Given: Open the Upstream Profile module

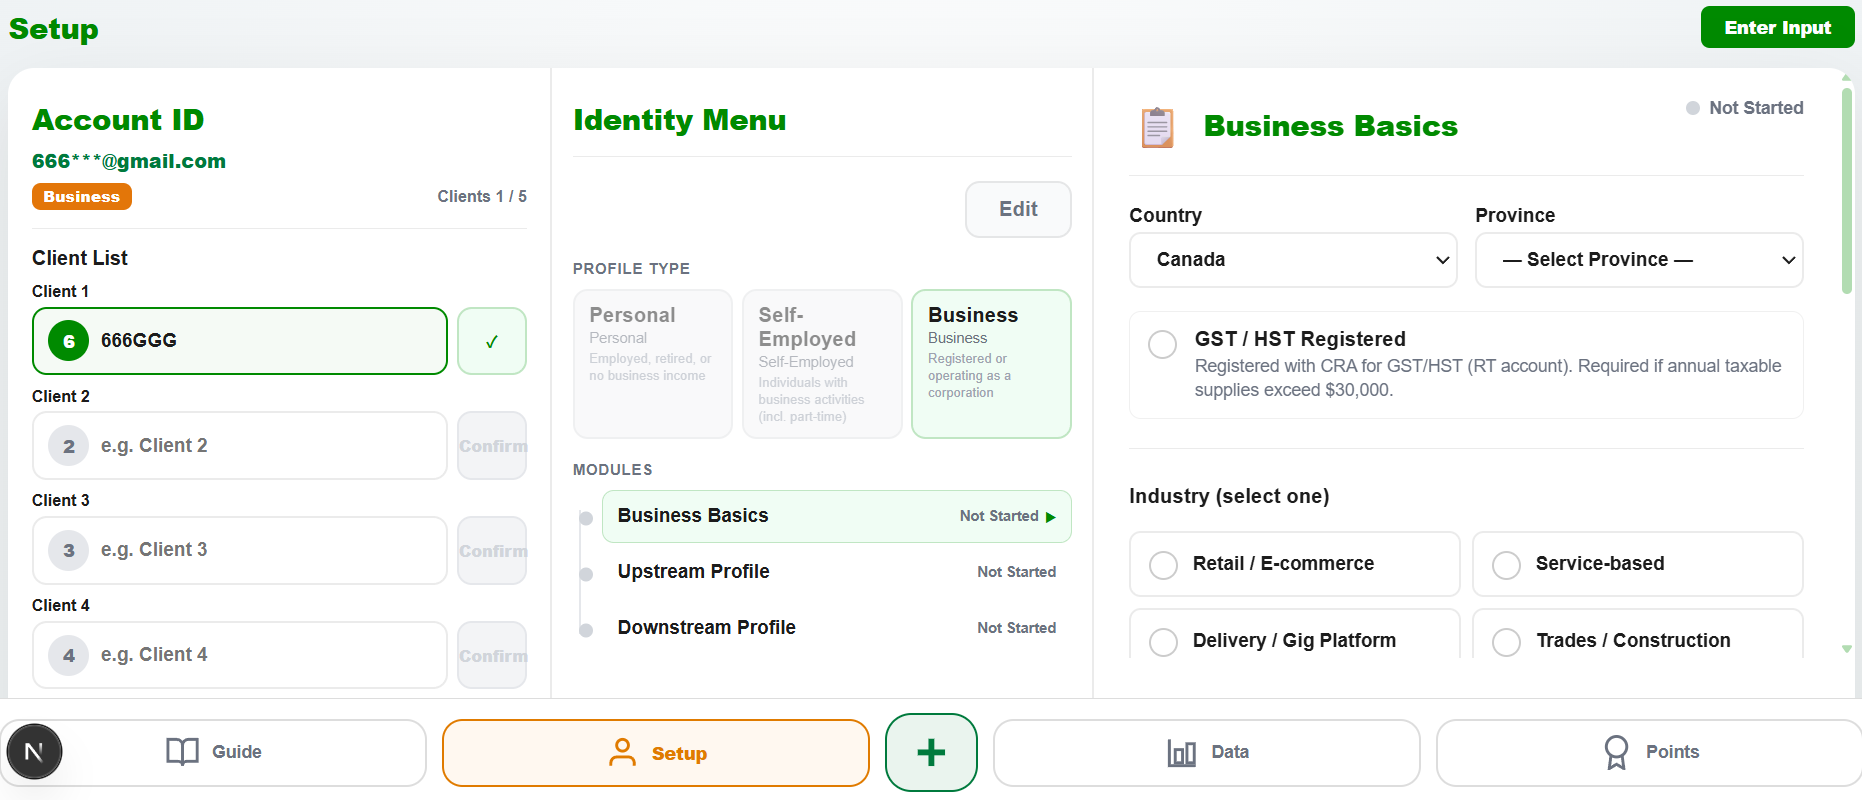Looking at the screenshot, I should click(x=835, y=572).
